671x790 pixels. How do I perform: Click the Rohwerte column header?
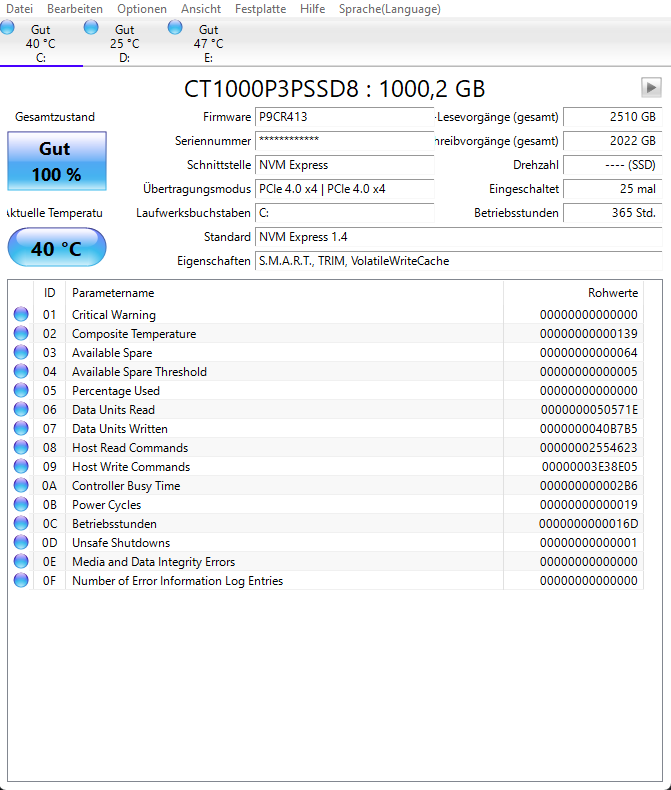(573, 293)
